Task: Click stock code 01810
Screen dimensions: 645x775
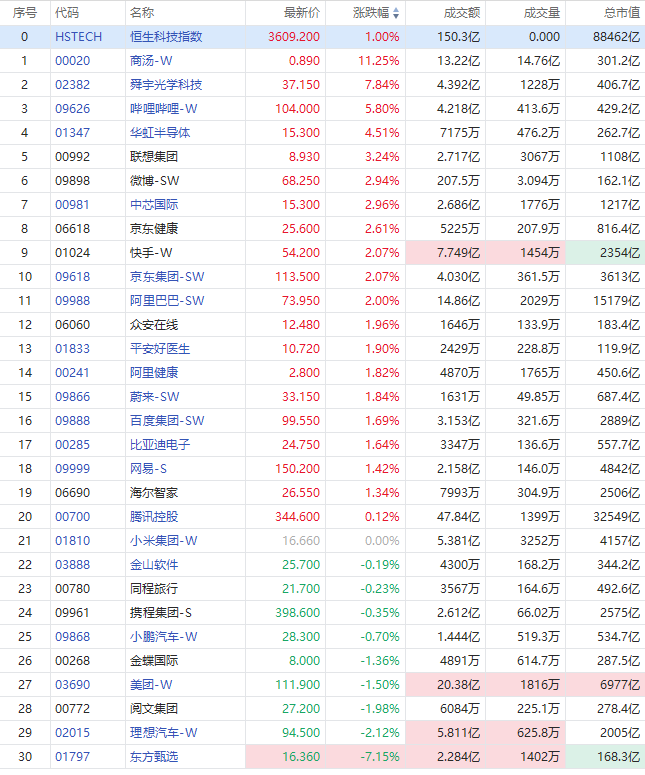Action: (73, 541)
